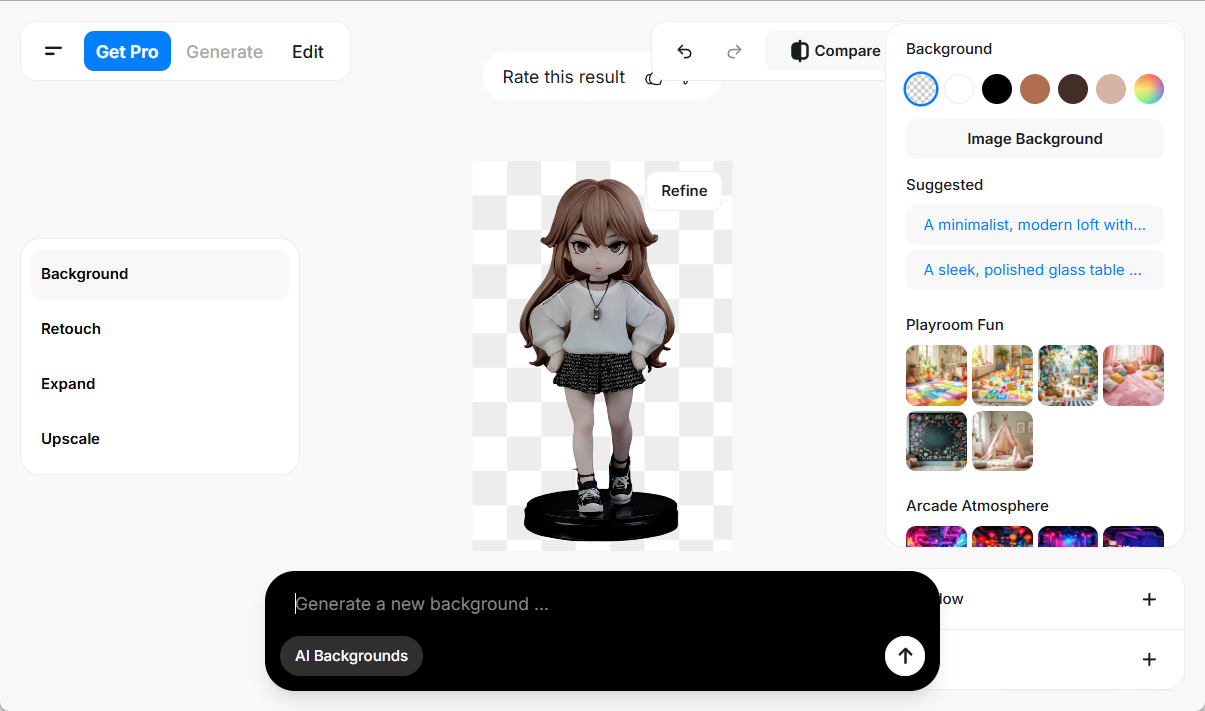Open the hamburger menu icon

54,51
